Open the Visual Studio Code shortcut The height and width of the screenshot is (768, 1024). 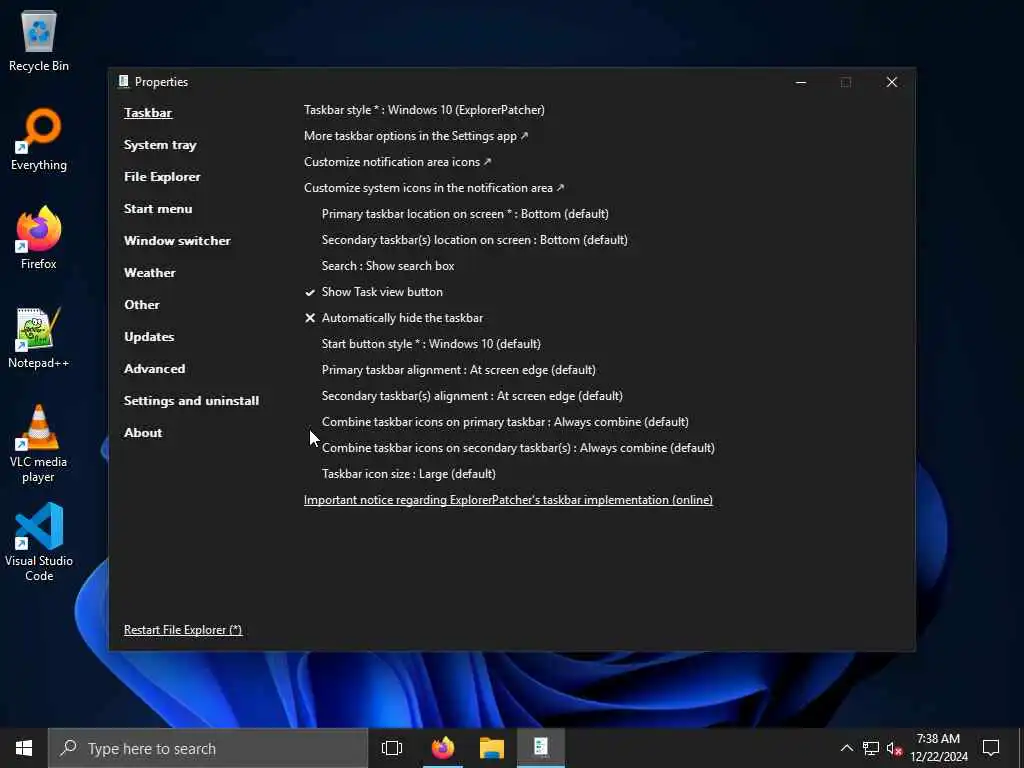(39, 542)
